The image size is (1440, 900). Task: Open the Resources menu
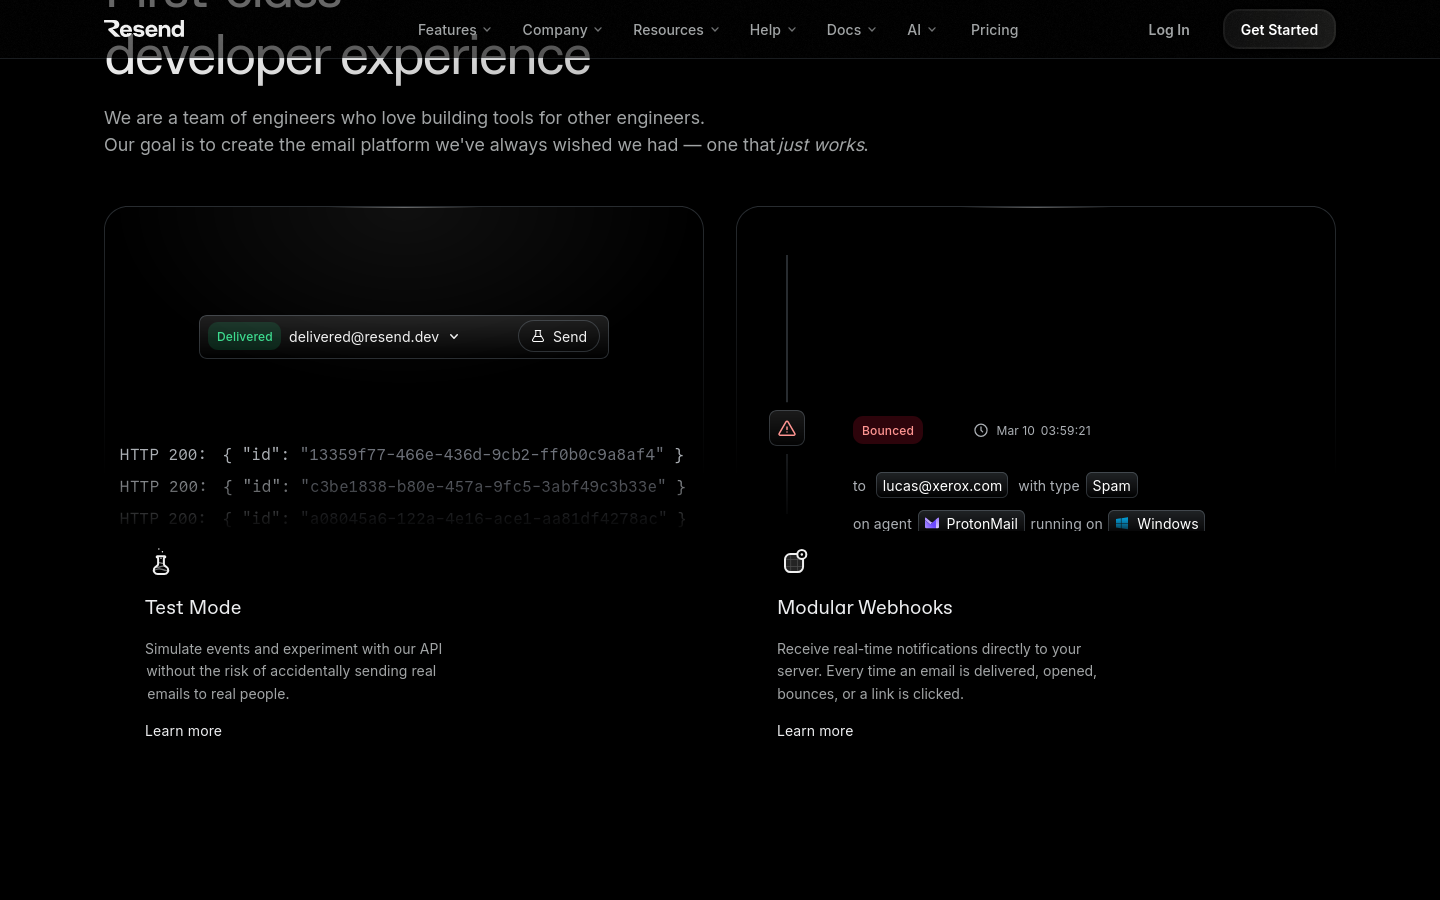click(676, 30)
